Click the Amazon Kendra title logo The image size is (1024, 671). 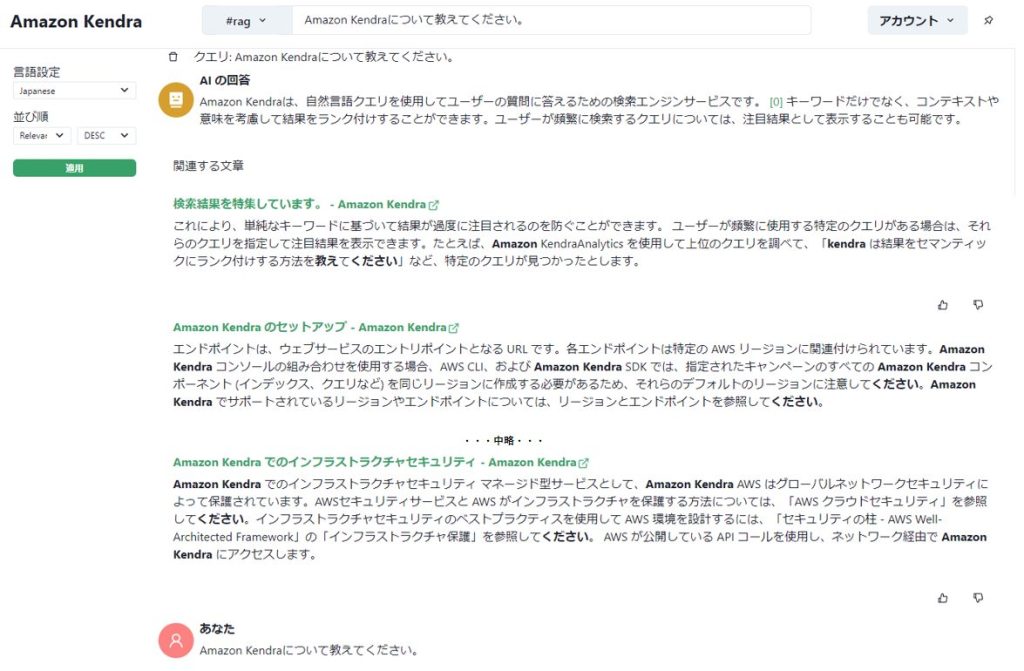click(76, 21)
